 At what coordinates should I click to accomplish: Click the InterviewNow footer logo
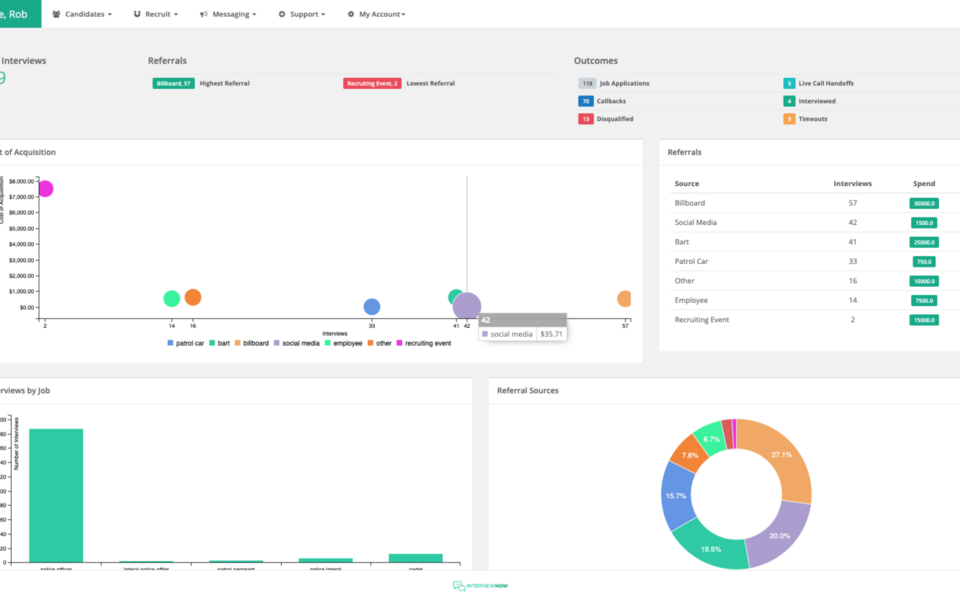[480, 586]
